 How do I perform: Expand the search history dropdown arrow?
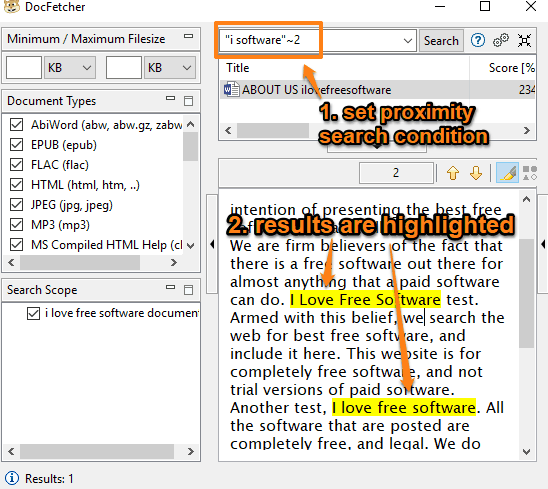click(x=408, y=41)
